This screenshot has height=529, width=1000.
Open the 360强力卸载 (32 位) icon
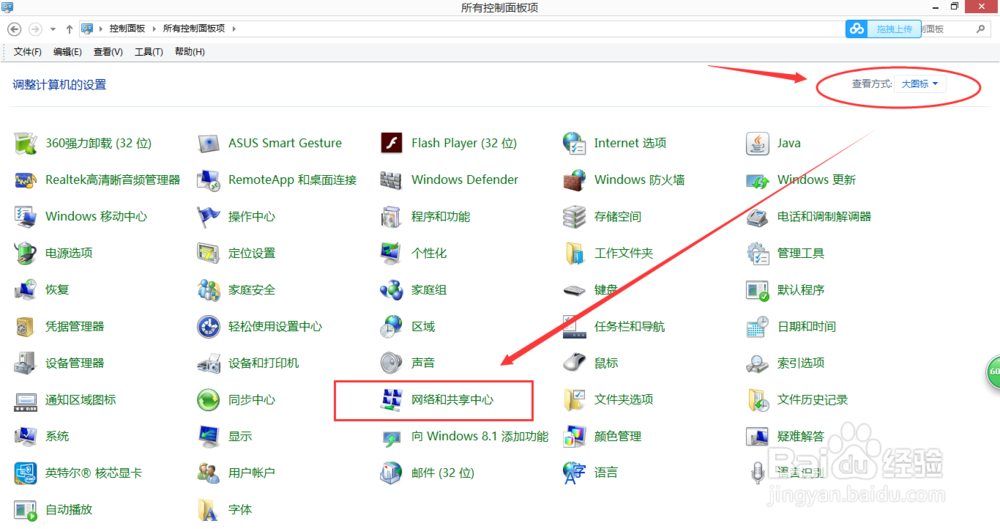[x=26, y=144]
